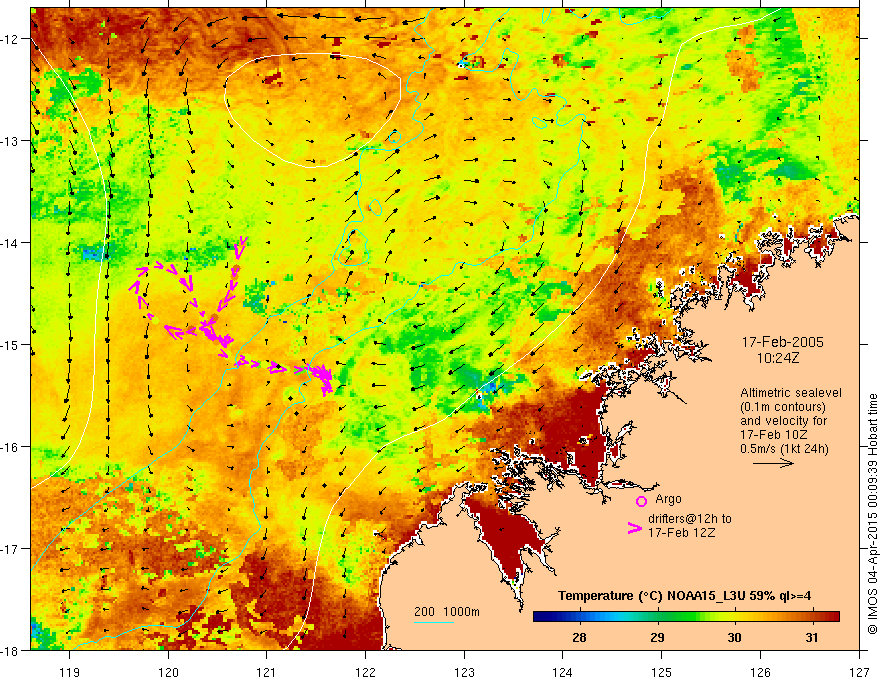
Task: Click the '200 1000m' depth contour label
Action: click(x=447, y=612)
